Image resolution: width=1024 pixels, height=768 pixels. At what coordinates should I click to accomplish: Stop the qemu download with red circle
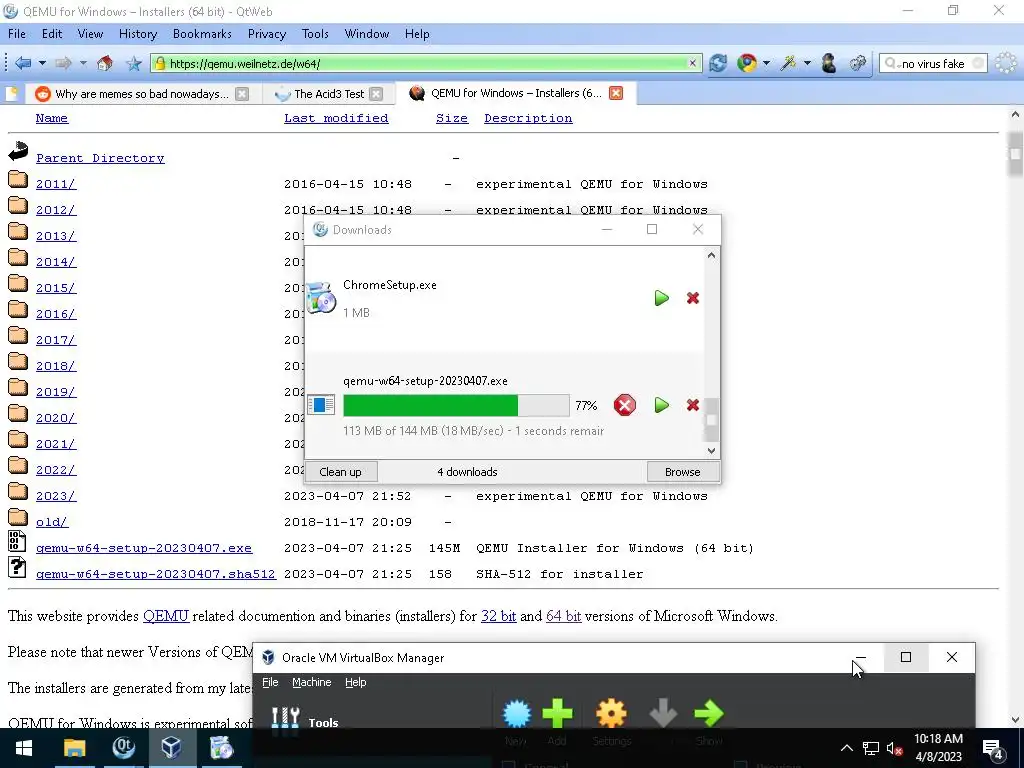click(x=624, y=406)
